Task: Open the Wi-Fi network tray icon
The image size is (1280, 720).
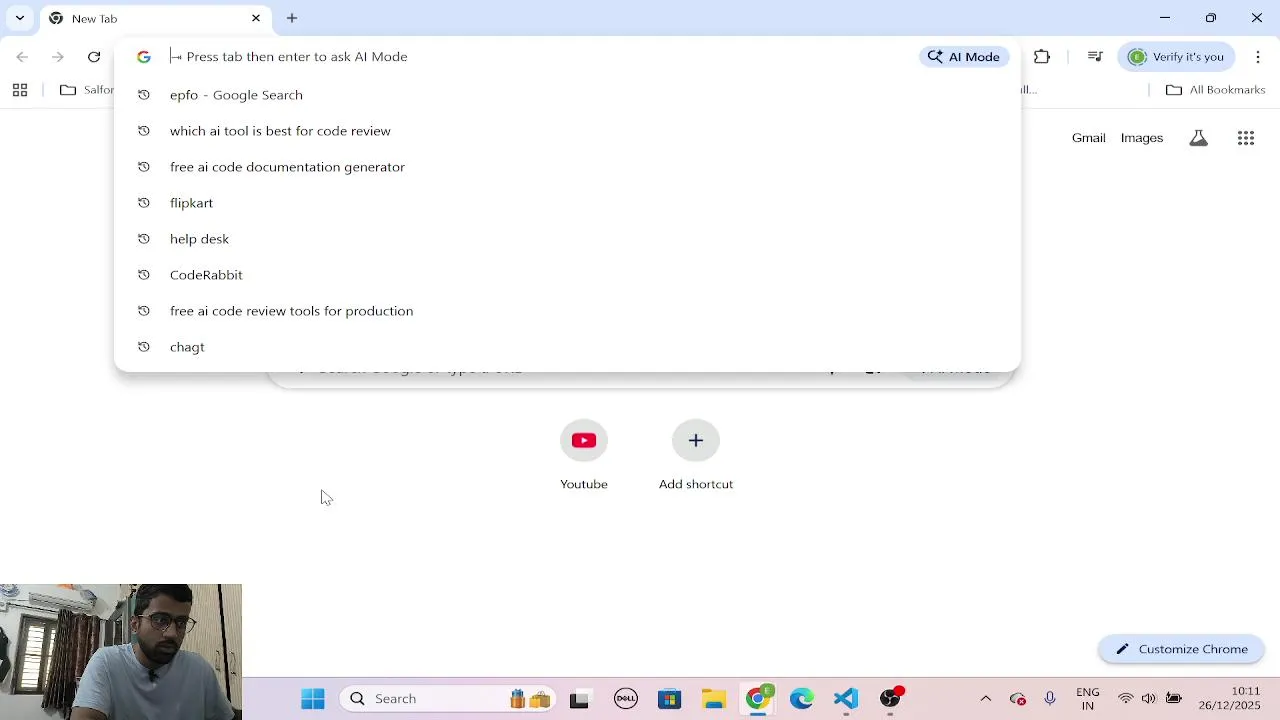Action: coord(1126,699)
